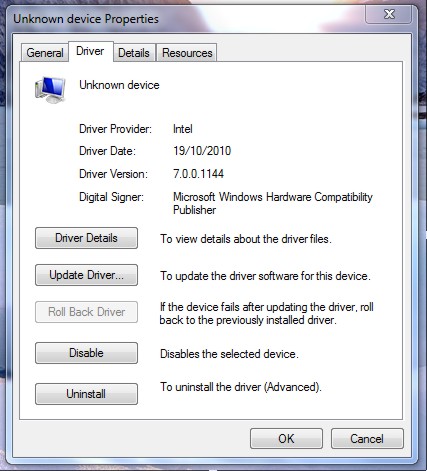Click the Unknown device computer icon
Image resolution: width=427 pixels, height=471 pixels.
click(50, 90)
